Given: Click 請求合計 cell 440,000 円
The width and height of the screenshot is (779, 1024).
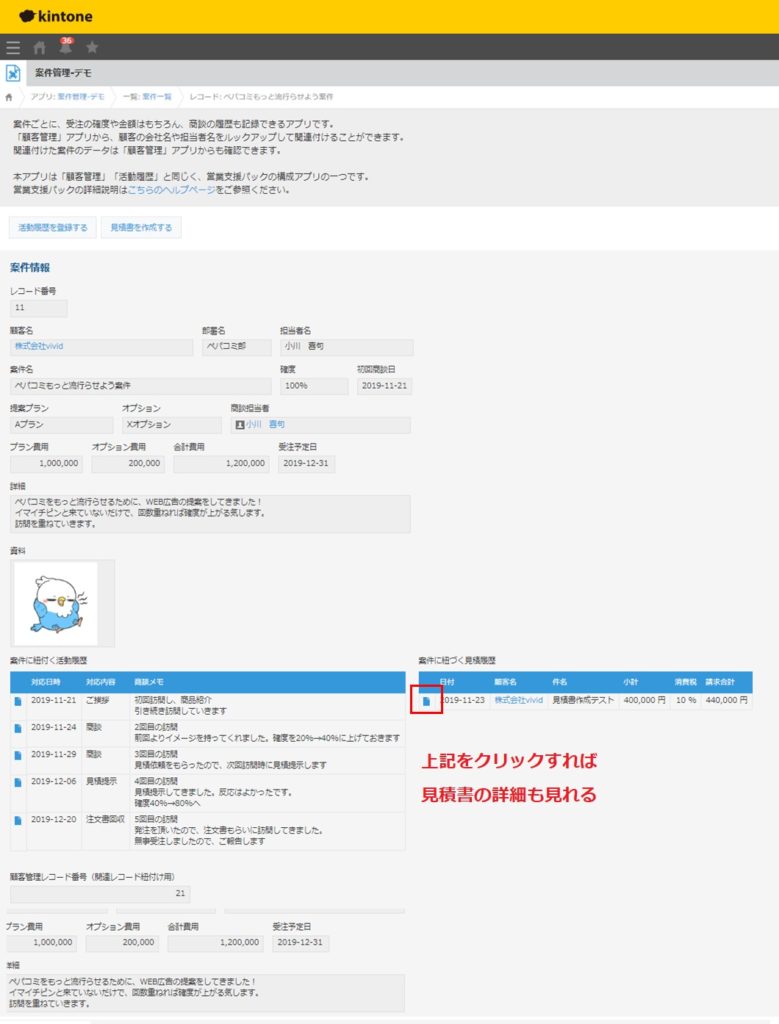Looking at the screenshot, I should 726,700.
